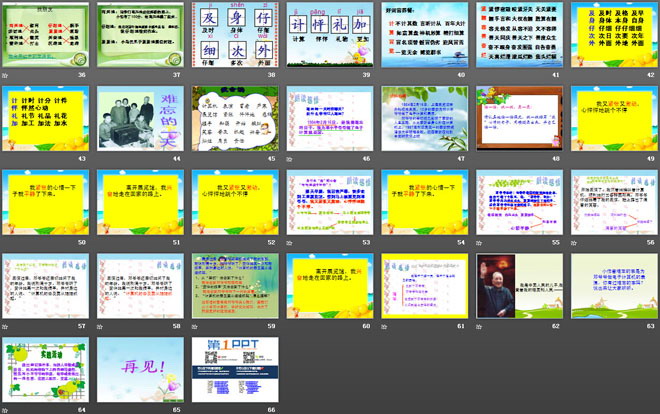Select the final 第1PPT slide 66
The height and width of the screenshot is (414, 660).
(234, 369)
